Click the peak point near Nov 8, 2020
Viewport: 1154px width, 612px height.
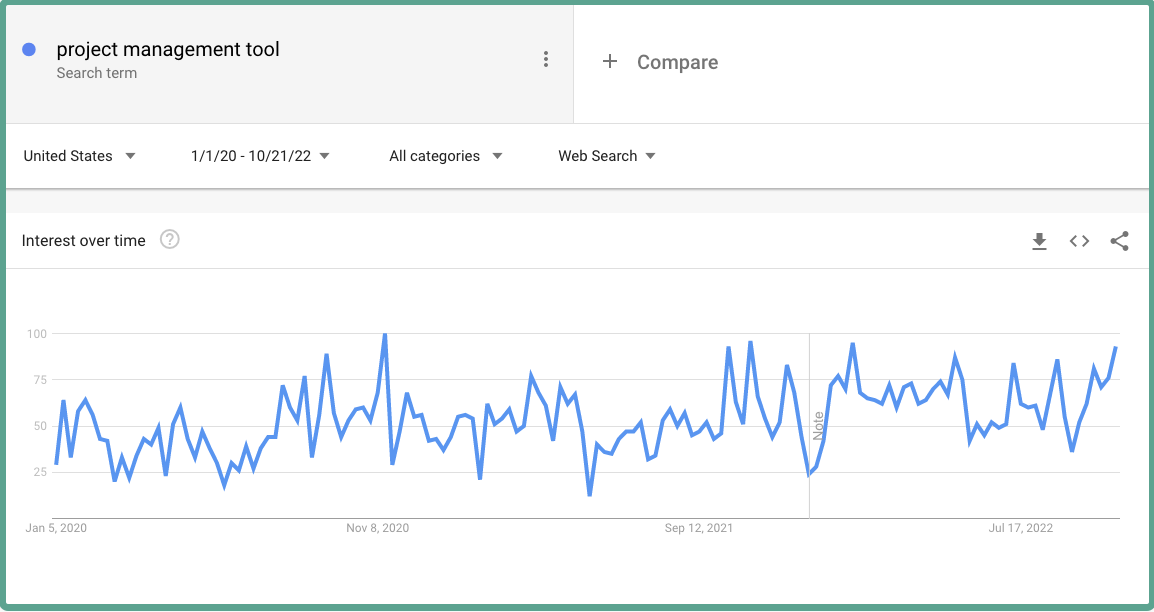[x=385, y=334]
